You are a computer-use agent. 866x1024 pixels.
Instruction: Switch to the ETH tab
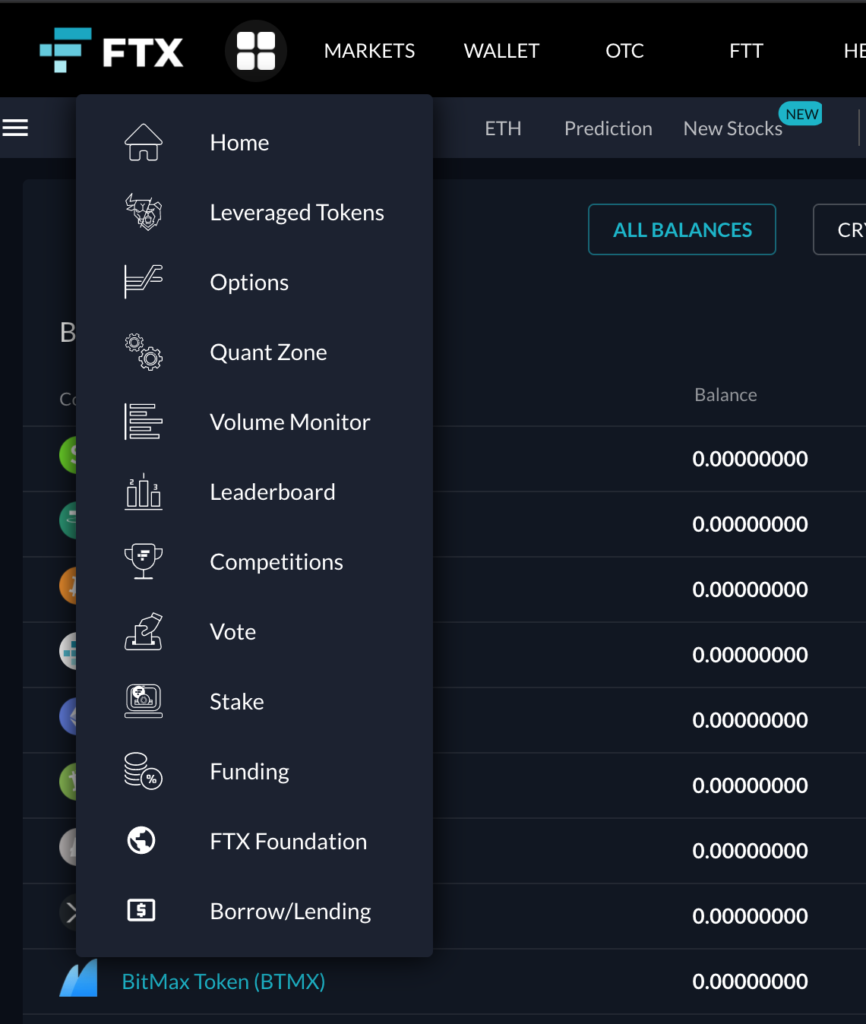click(503, 128)
